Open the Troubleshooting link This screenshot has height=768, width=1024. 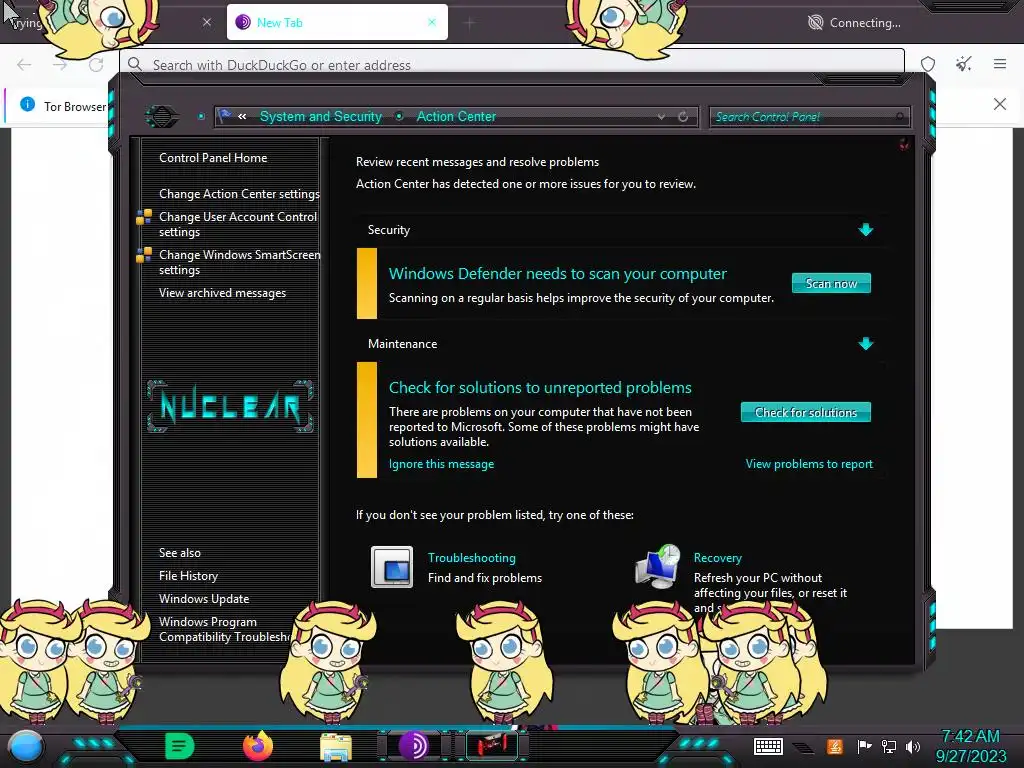pyautogui.click(x=472, y=558)
